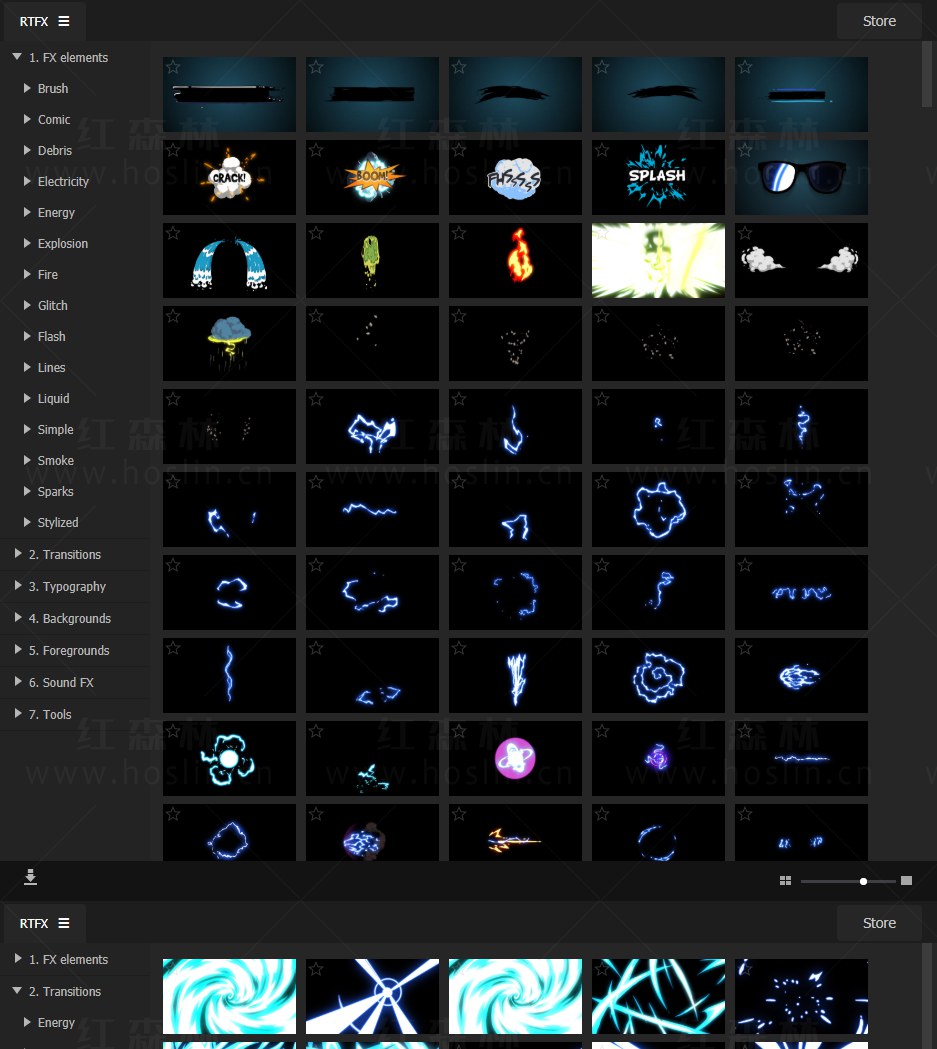Expand the Comic subcategory arrow

(x=27, y=119)
